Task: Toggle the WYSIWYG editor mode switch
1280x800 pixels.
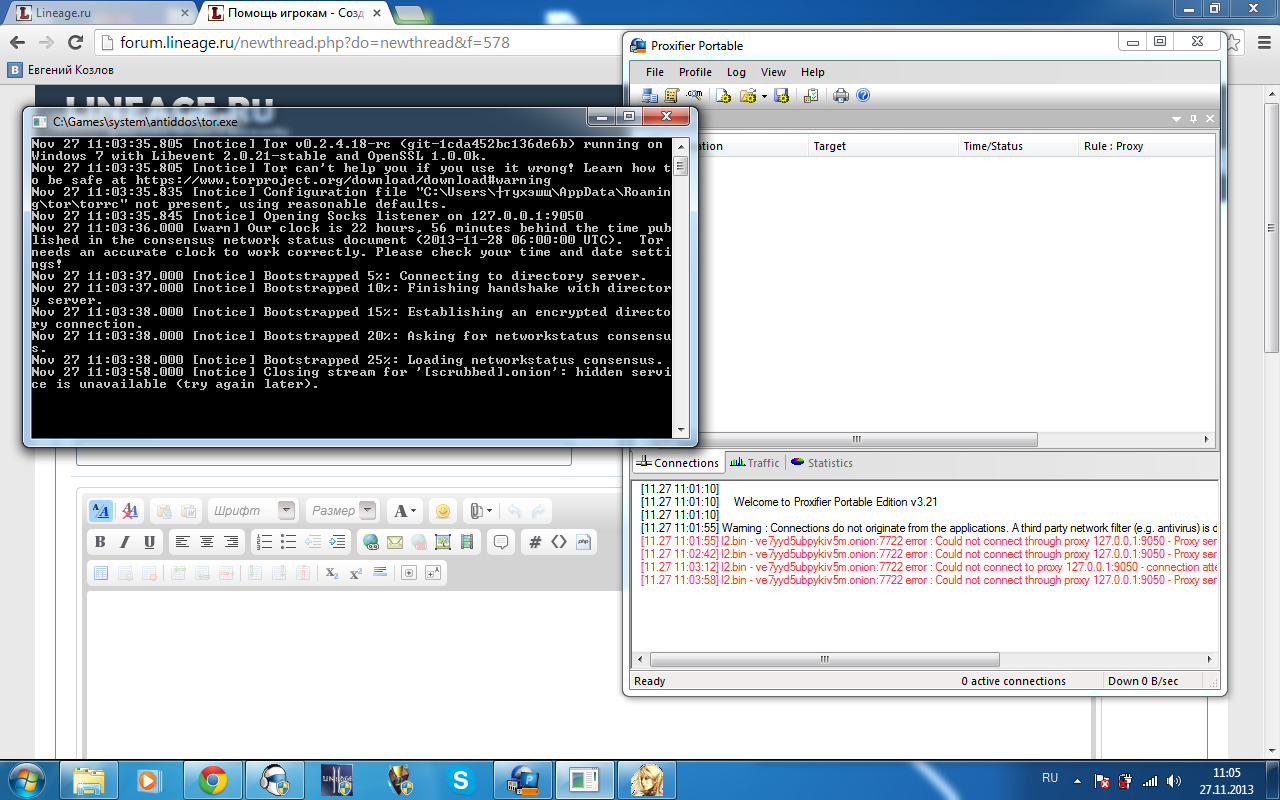Action: (x=101, y=511)
